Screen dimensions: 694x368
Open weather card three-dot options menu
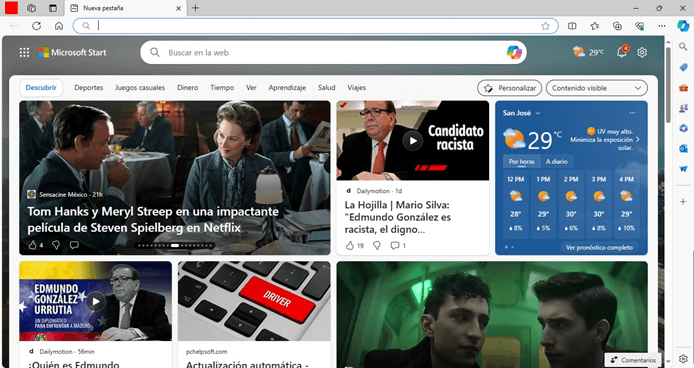632,113
